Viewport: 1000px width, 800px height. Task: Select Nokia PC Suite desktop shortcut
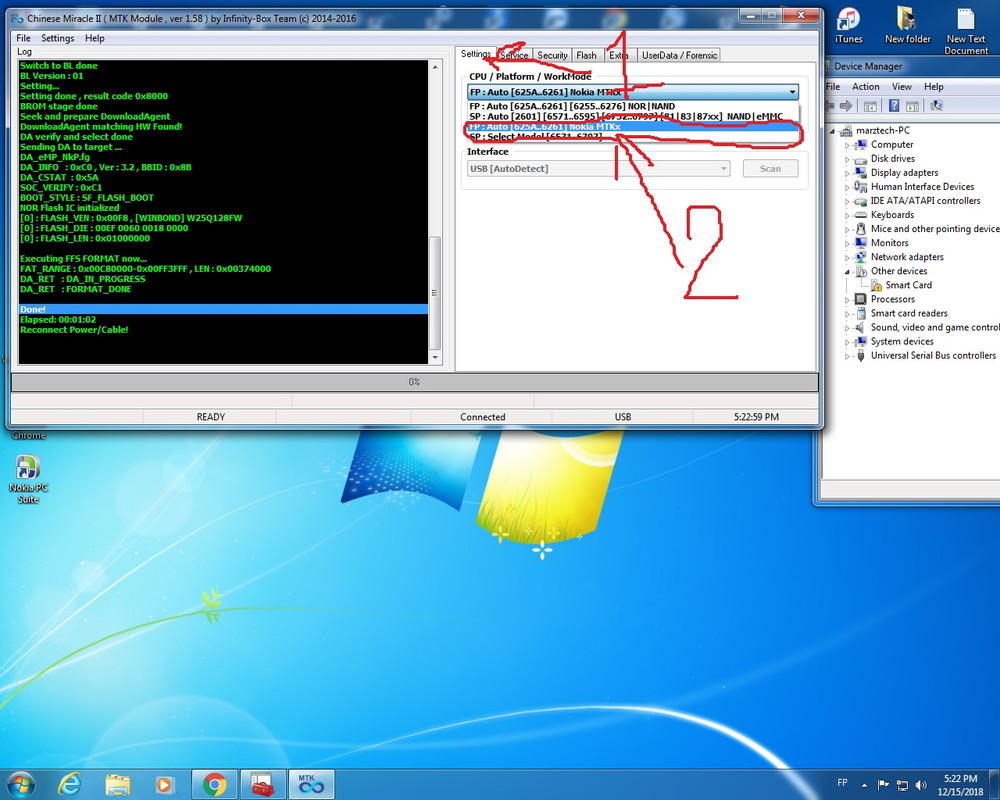pos(28,479)
